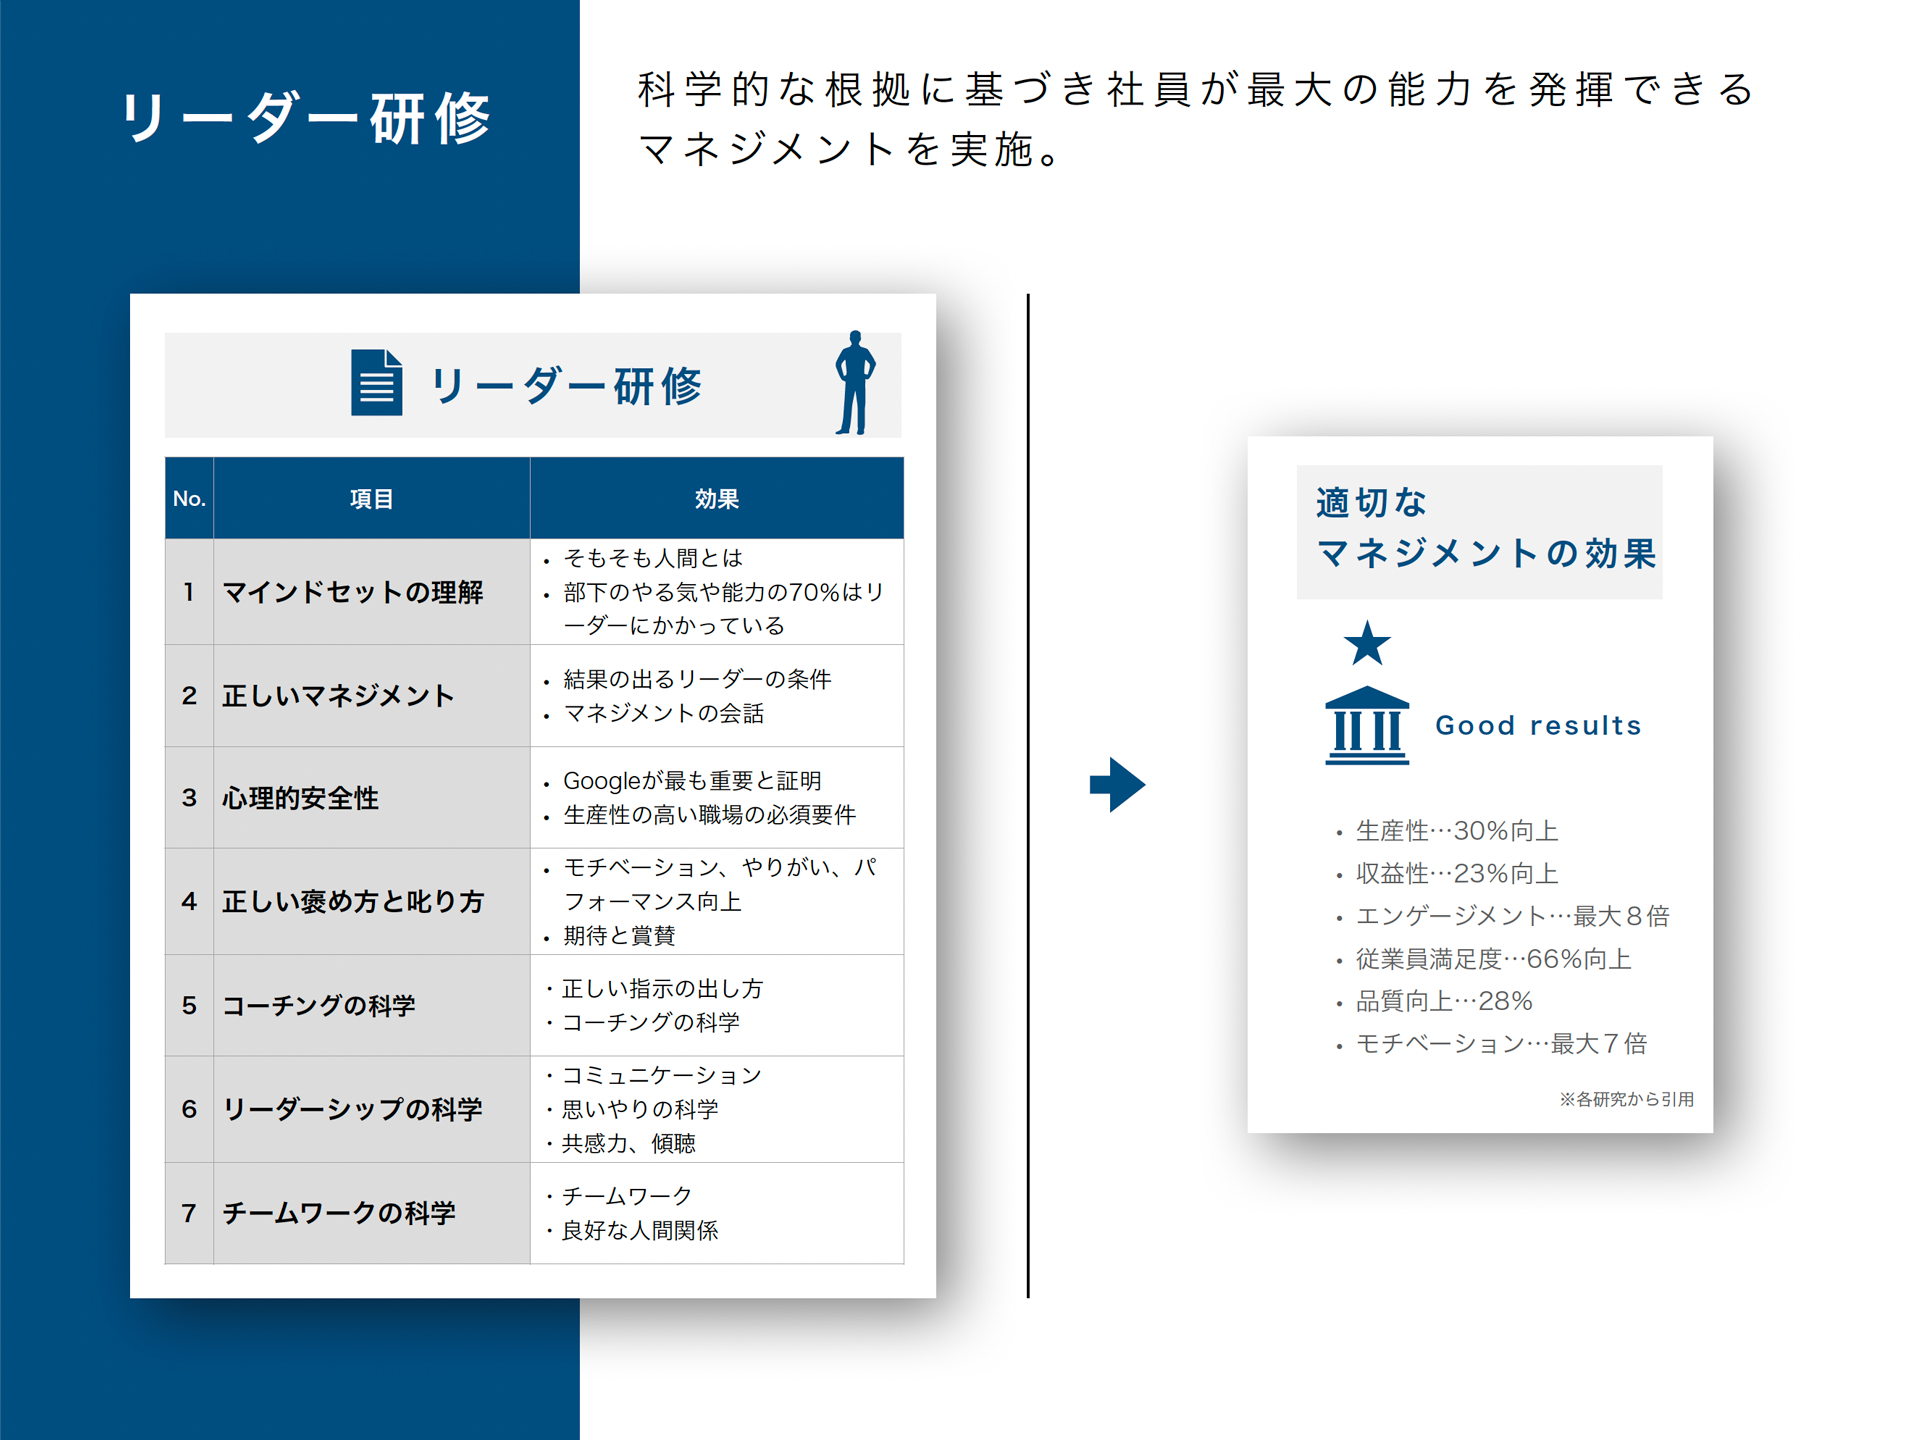Screen dimensions: 1920x1440
Task: Click the 期待と賞賛 bullet
Action: 619,935
